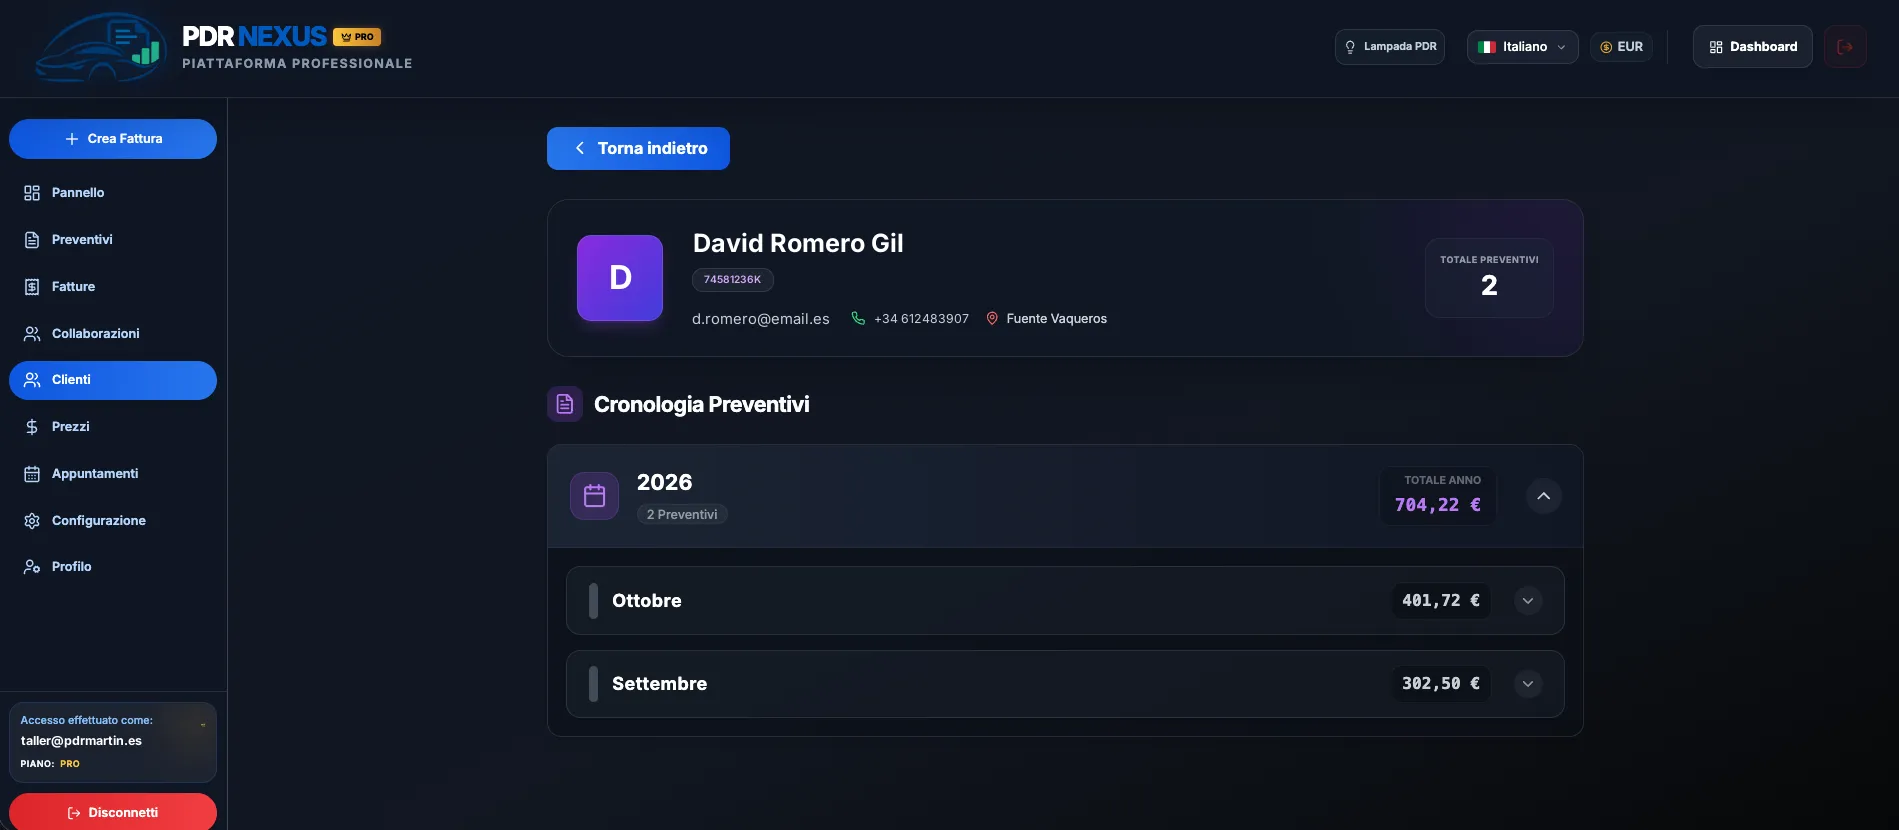Click the Cronologia Preventivi document icon
Image resolution: width=1899 pixels, height=830 pixels.
point(565,404)
